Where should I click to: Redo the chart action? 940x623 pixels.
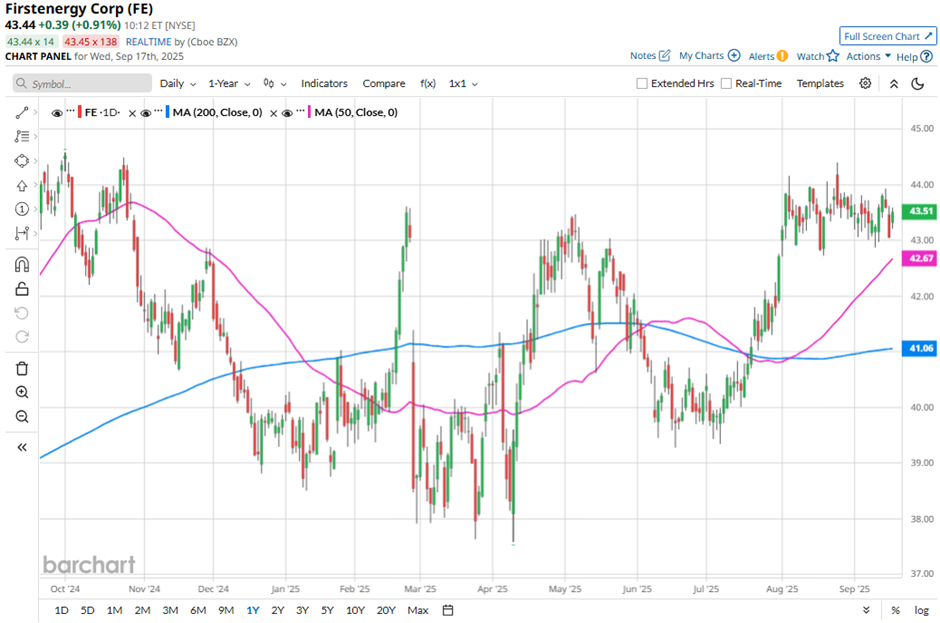[x=22, y=337]
